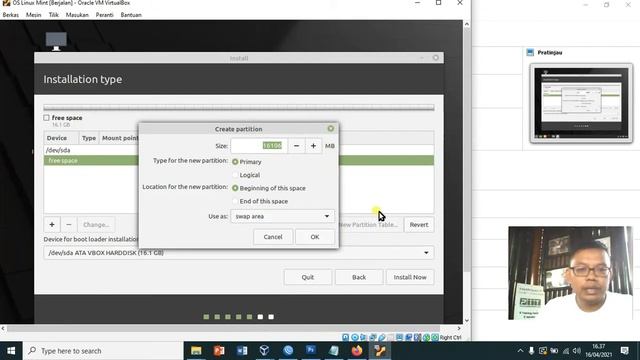Open the Windows notification center
Image resolution: width=640 pixels, height=360 pixels.
pos(624,351)
